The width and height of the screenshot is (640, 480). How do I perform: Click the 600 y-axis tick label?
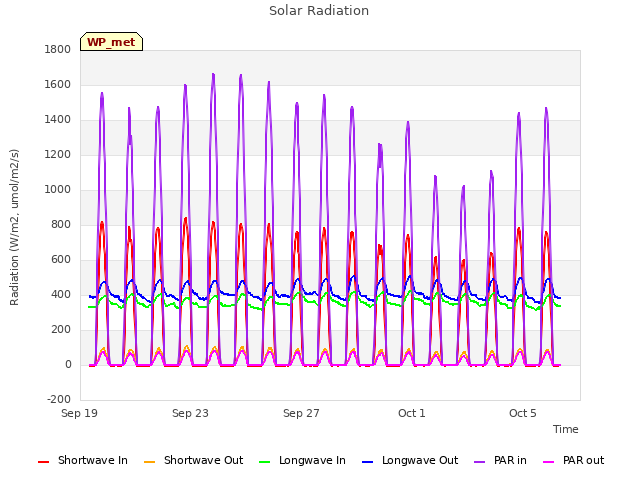point(61,260)
